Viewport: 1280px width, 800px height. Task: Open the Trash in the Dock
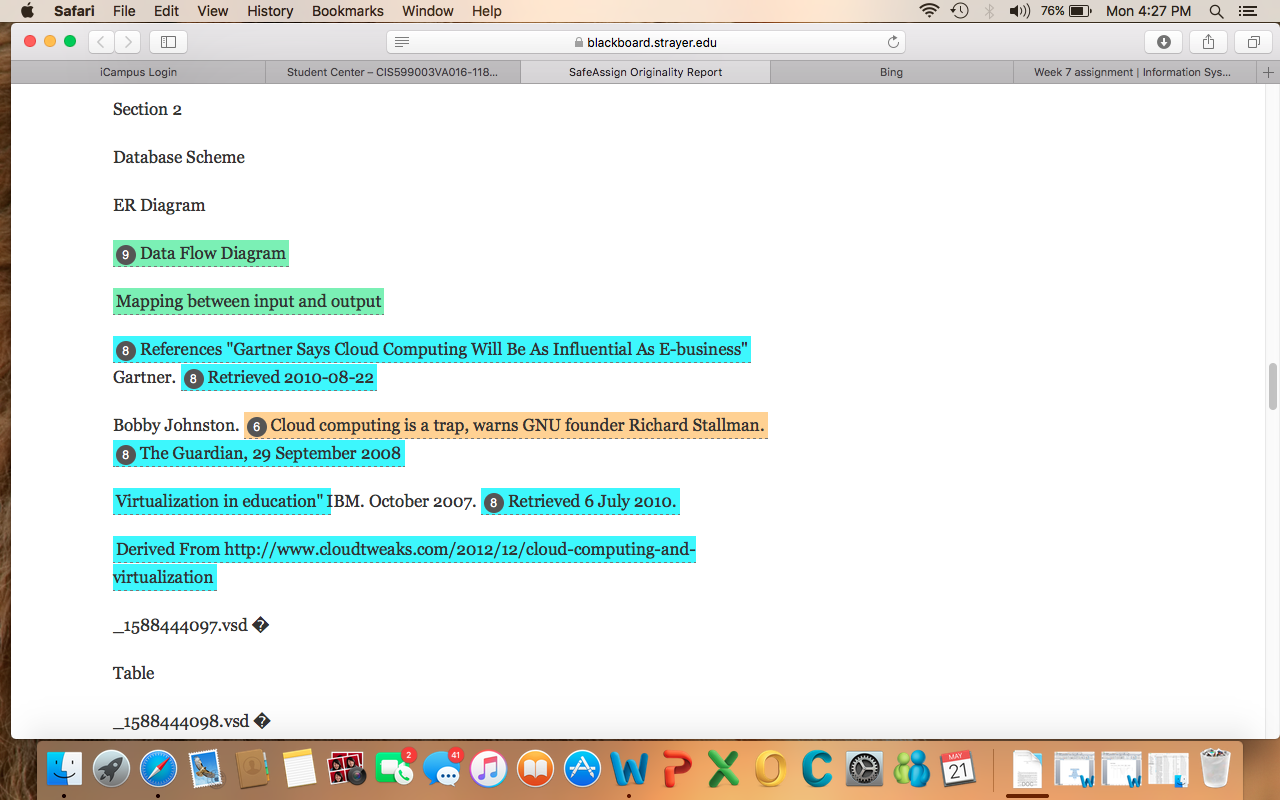point(1214,768)
